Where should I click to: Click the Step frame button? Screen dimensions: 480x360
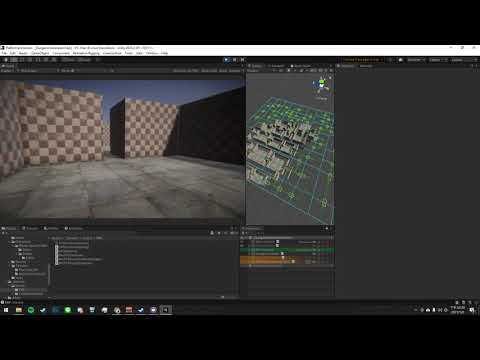[243, 60]
